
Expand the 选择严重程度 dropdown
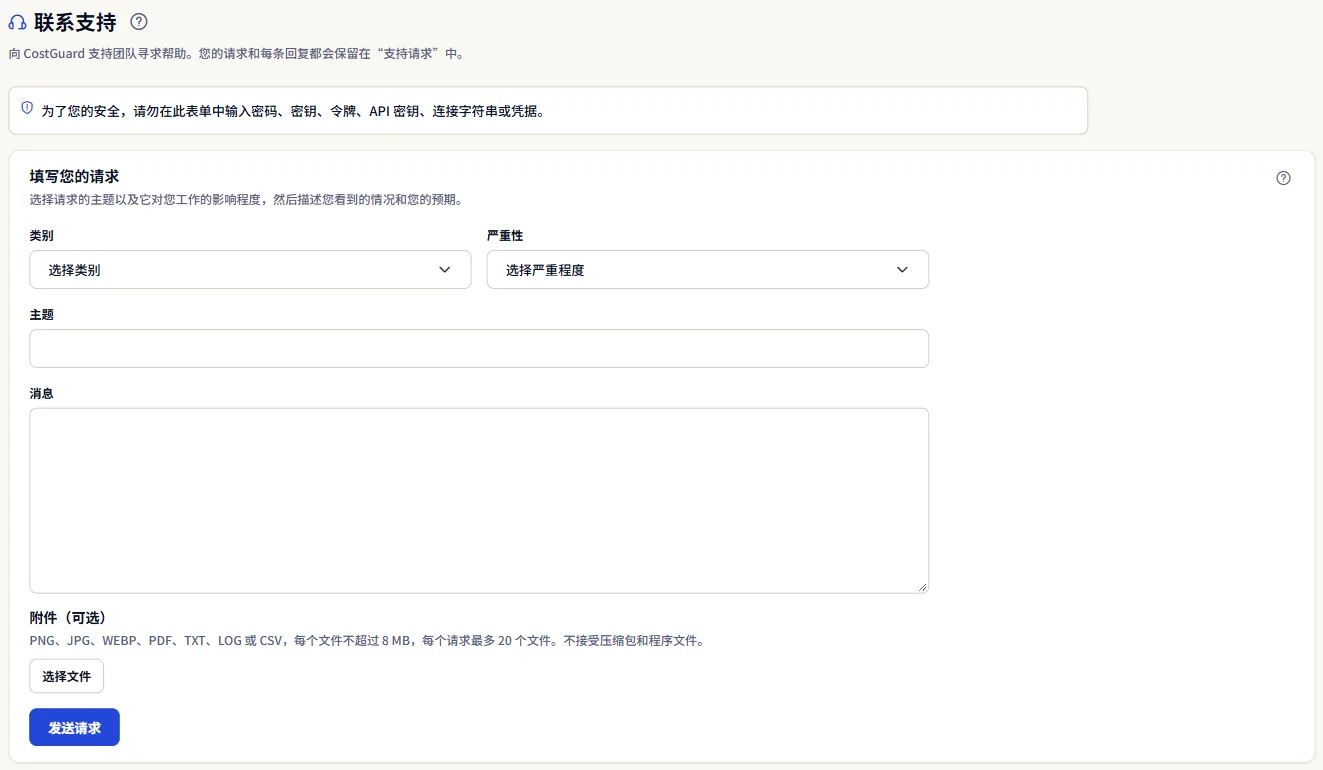tap(708, 270)
